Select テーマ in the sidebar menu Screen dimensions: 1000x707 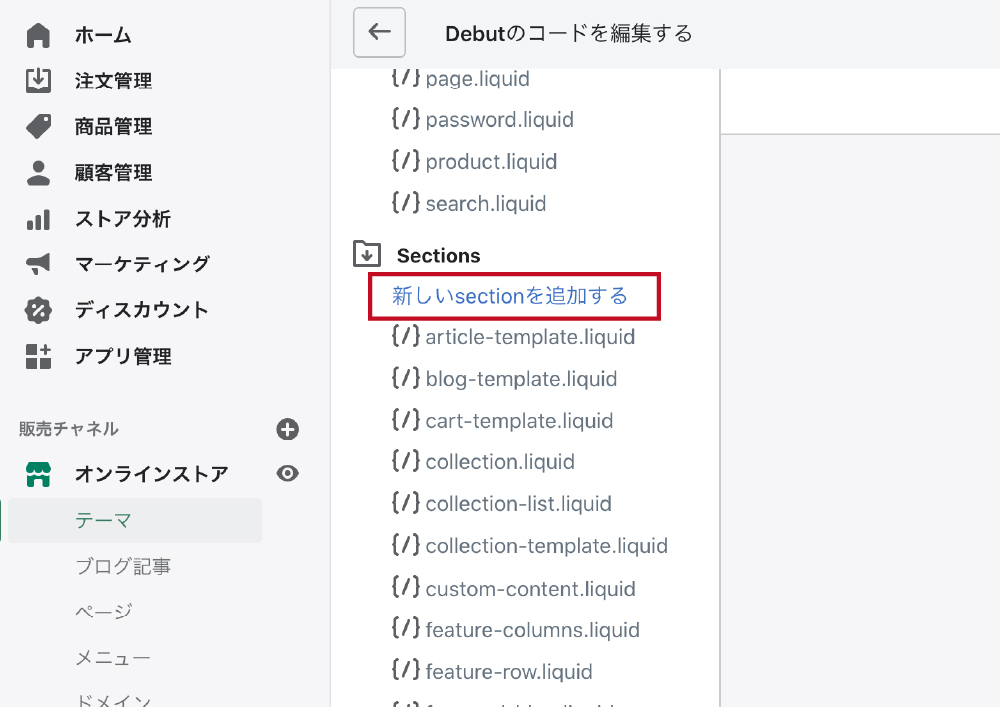(x=104, y=520)
